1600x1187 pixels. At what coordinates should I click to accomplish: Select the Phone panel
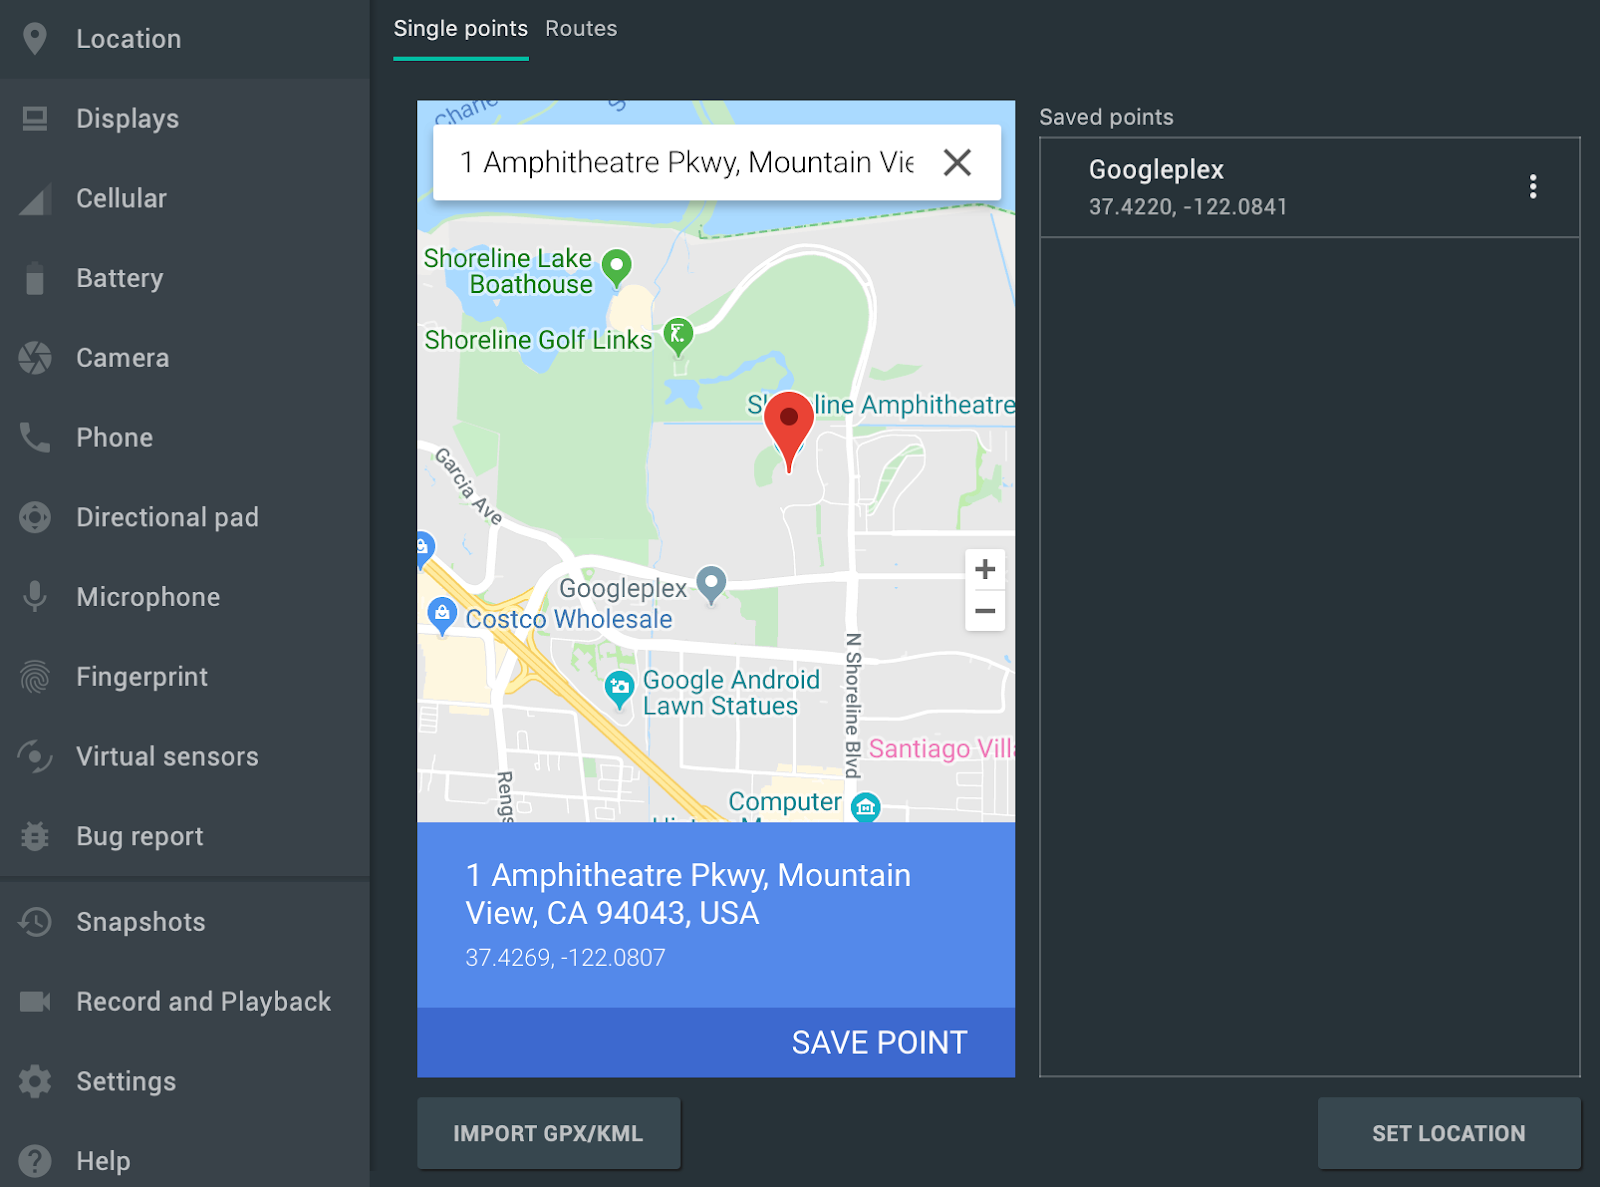[114, 437]
